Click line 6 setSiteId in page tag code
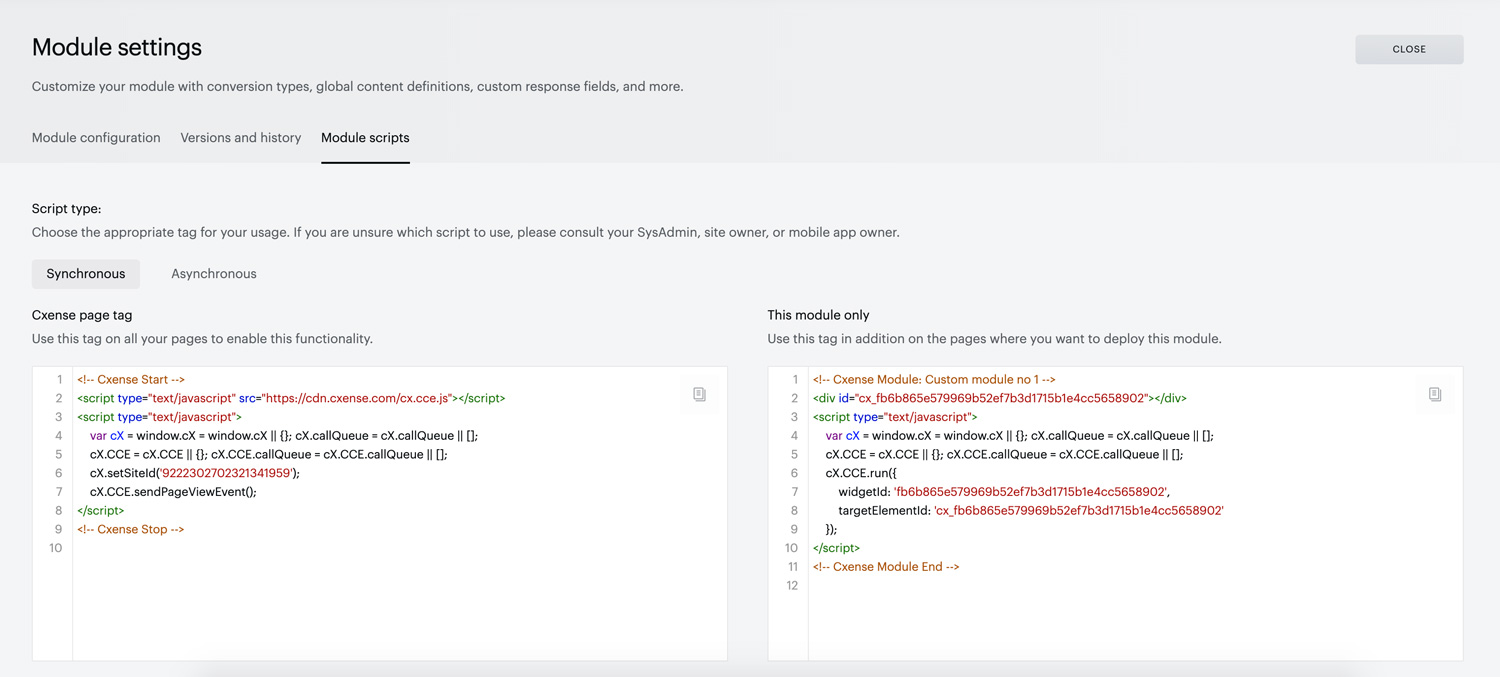The image size is (1500, 677). click(x=195, y=473)
